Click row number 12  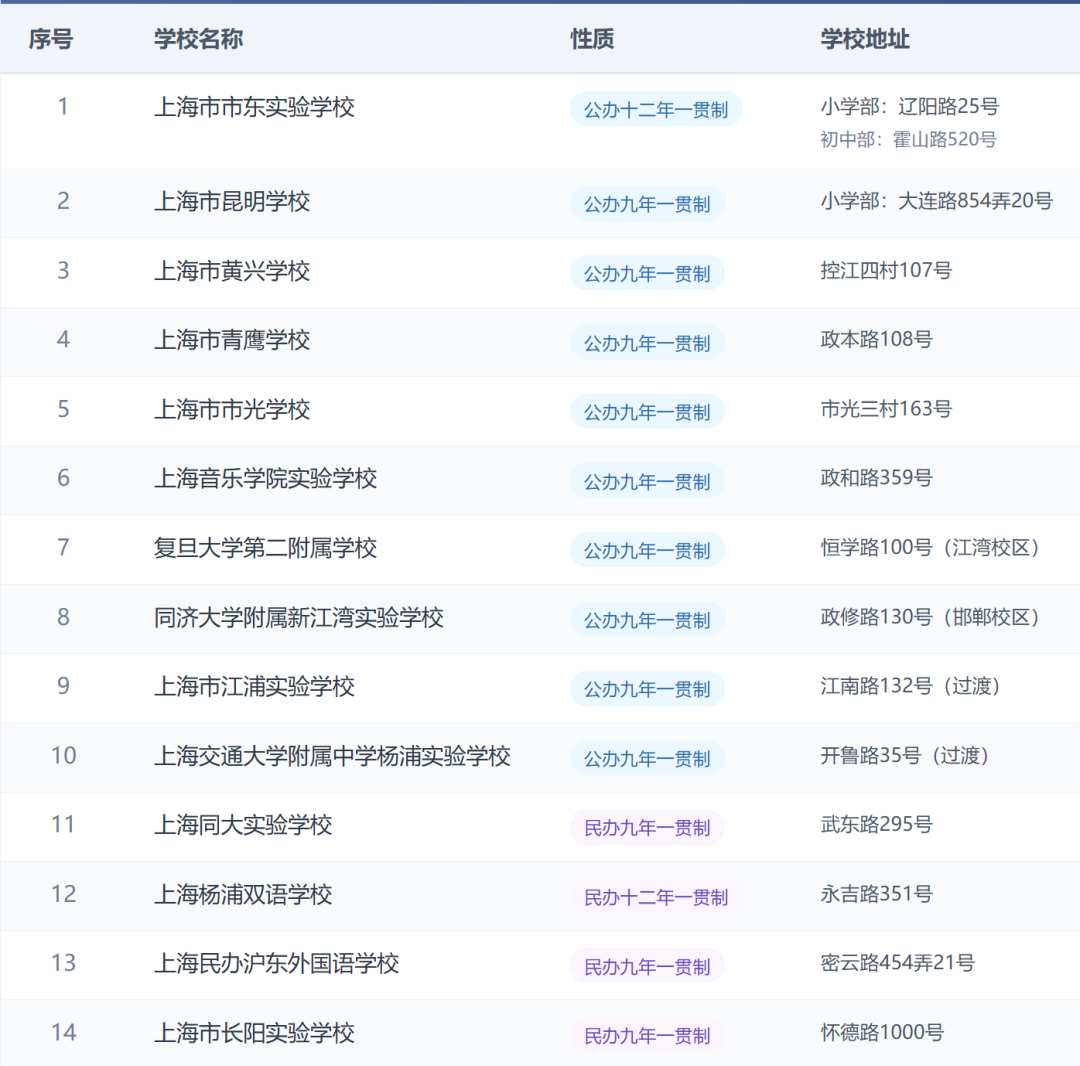click(63, 893)
